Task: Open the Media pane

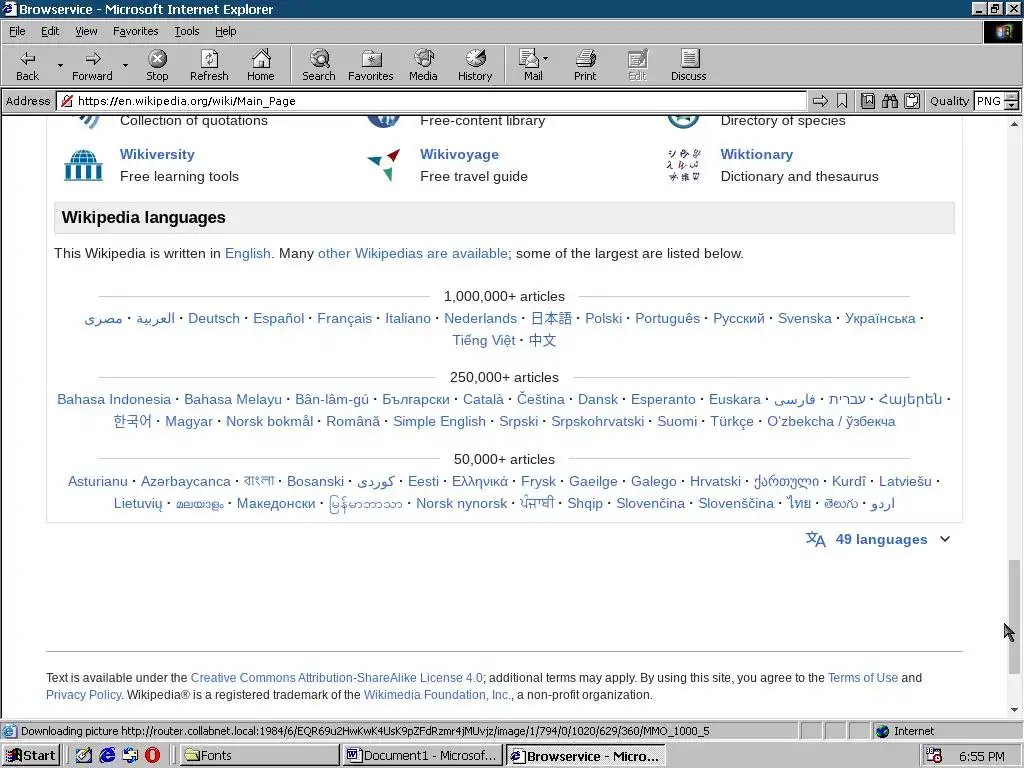Action: [x=423, y=65]
